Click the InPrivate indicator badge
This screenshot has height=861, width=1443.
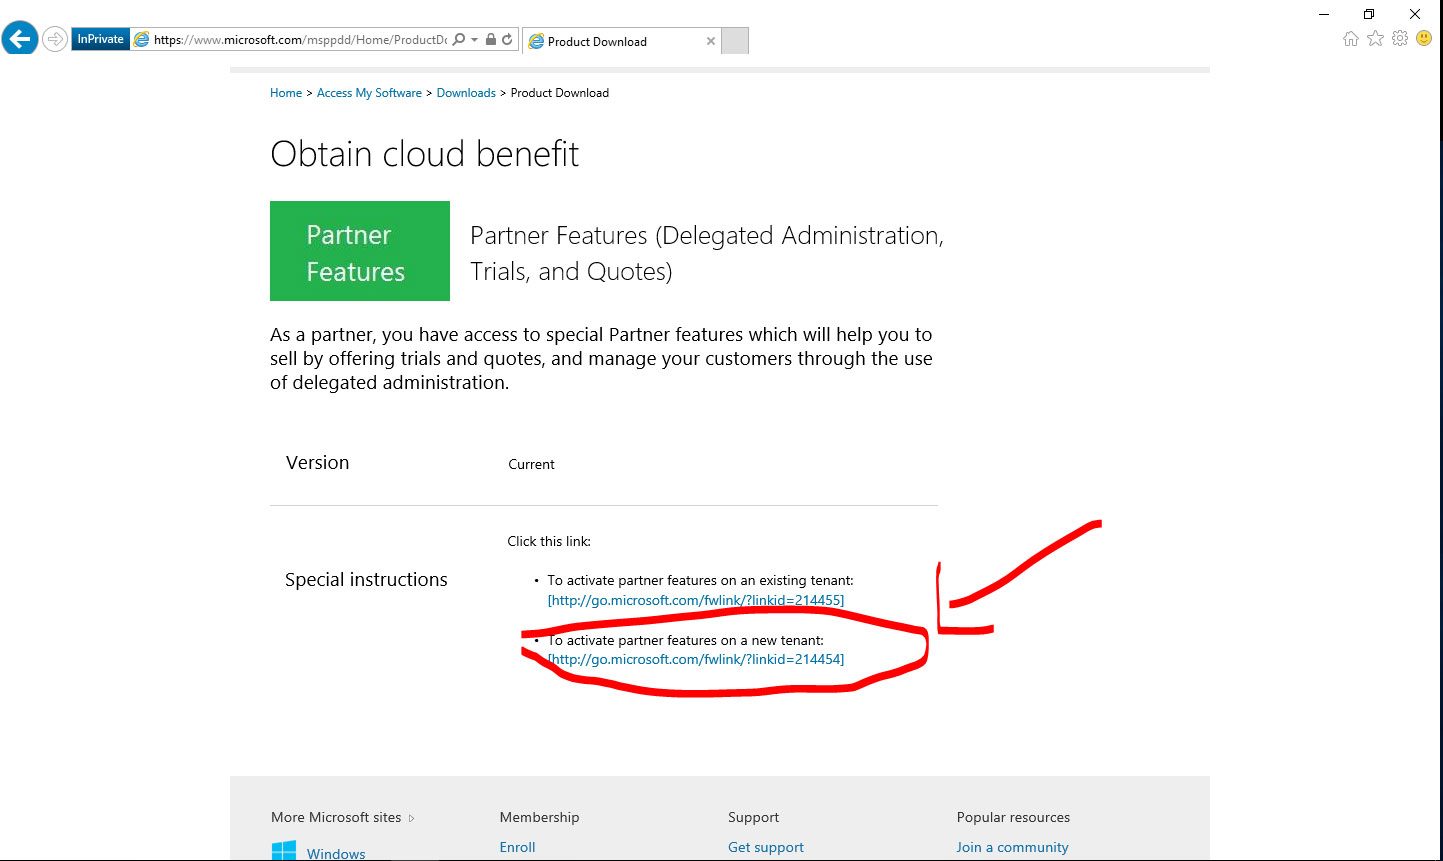pos(100,39)
